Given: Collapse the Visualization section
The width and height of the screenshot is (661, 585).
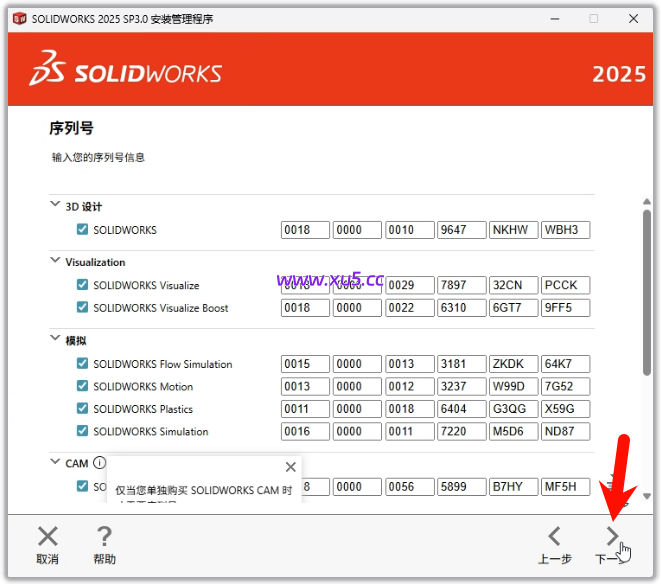Looking at the screenshot, I should pyautogui.click(x=55, y=261).
